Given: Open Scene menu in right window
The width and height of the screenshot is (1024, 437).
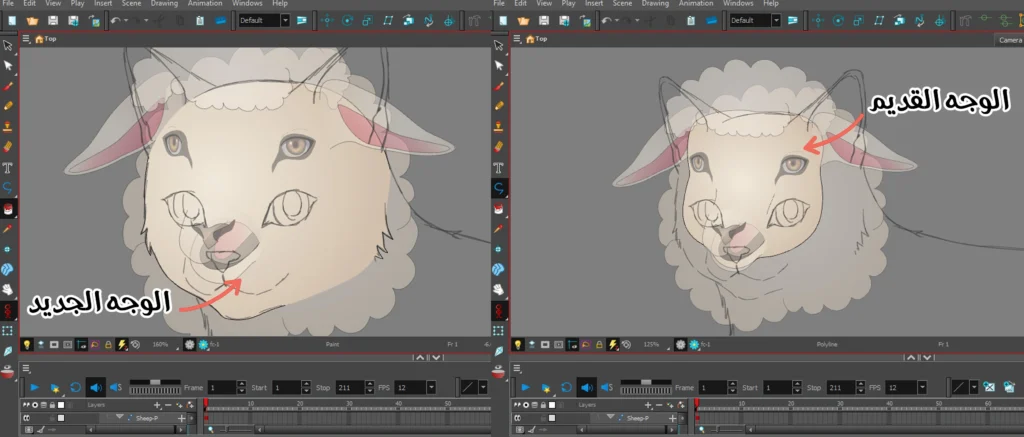Looking at the screenshot, I should (622, 3).
